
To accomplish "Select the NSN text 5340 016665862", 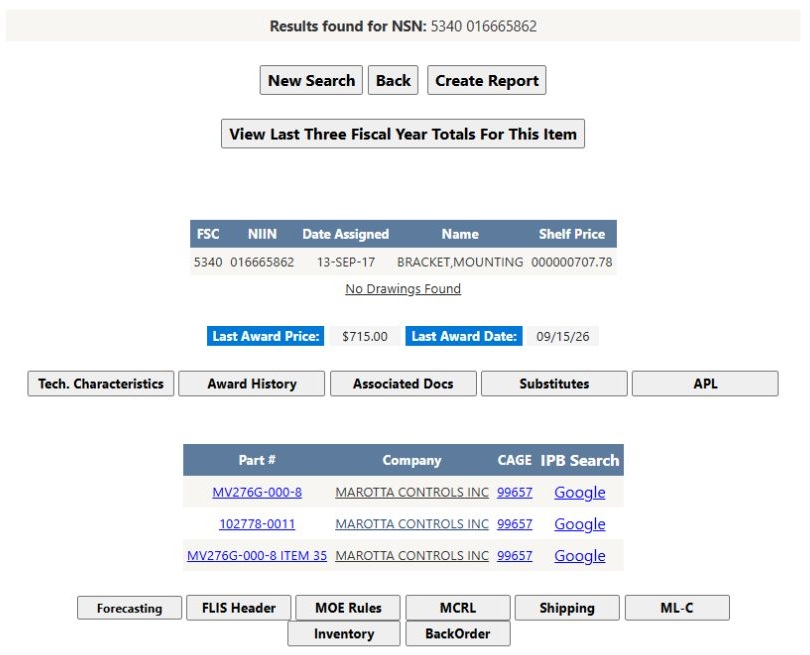I will click(484, 26).
